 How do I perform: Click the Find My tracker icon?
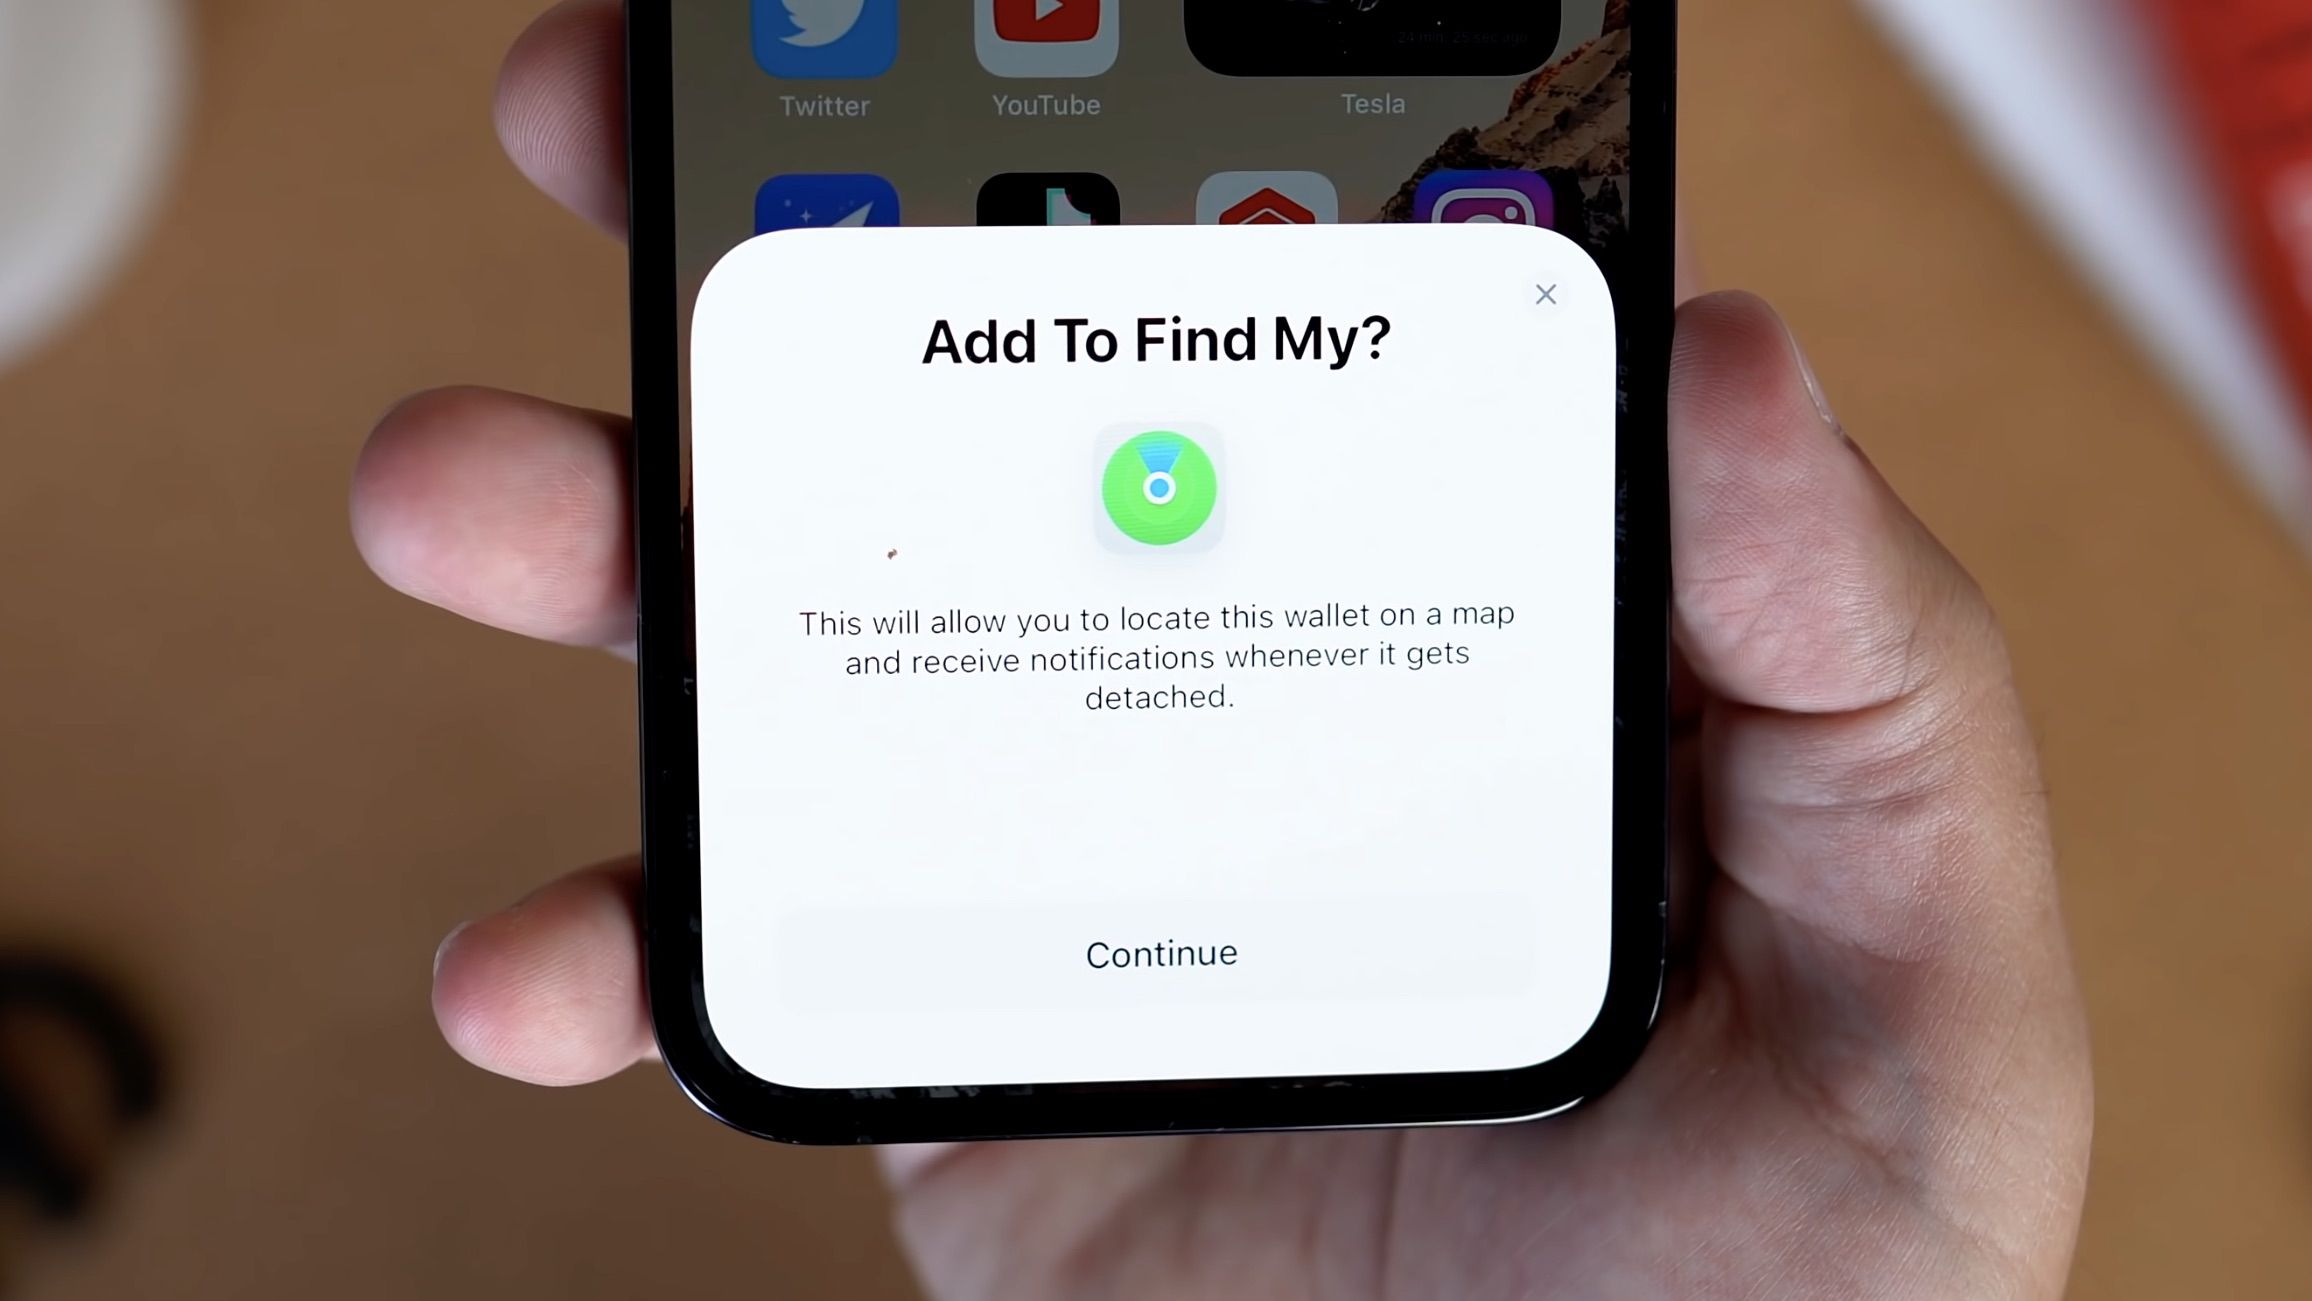coord(1158,486)
